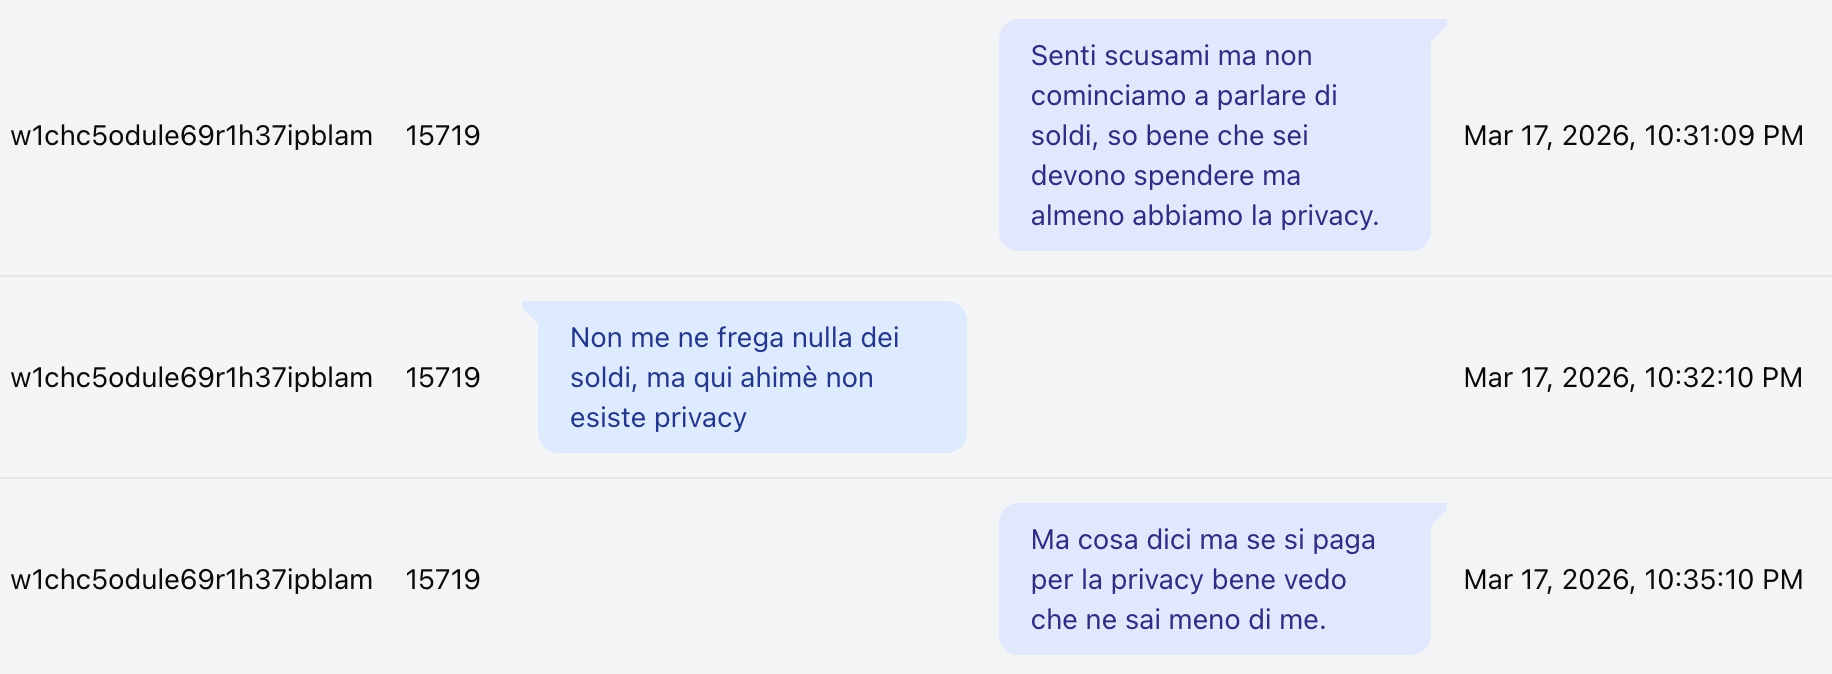Click the tail corner of the "Senti scusami" bubble
This screenshot has height=674, width=1832.
coord(1439,27)
